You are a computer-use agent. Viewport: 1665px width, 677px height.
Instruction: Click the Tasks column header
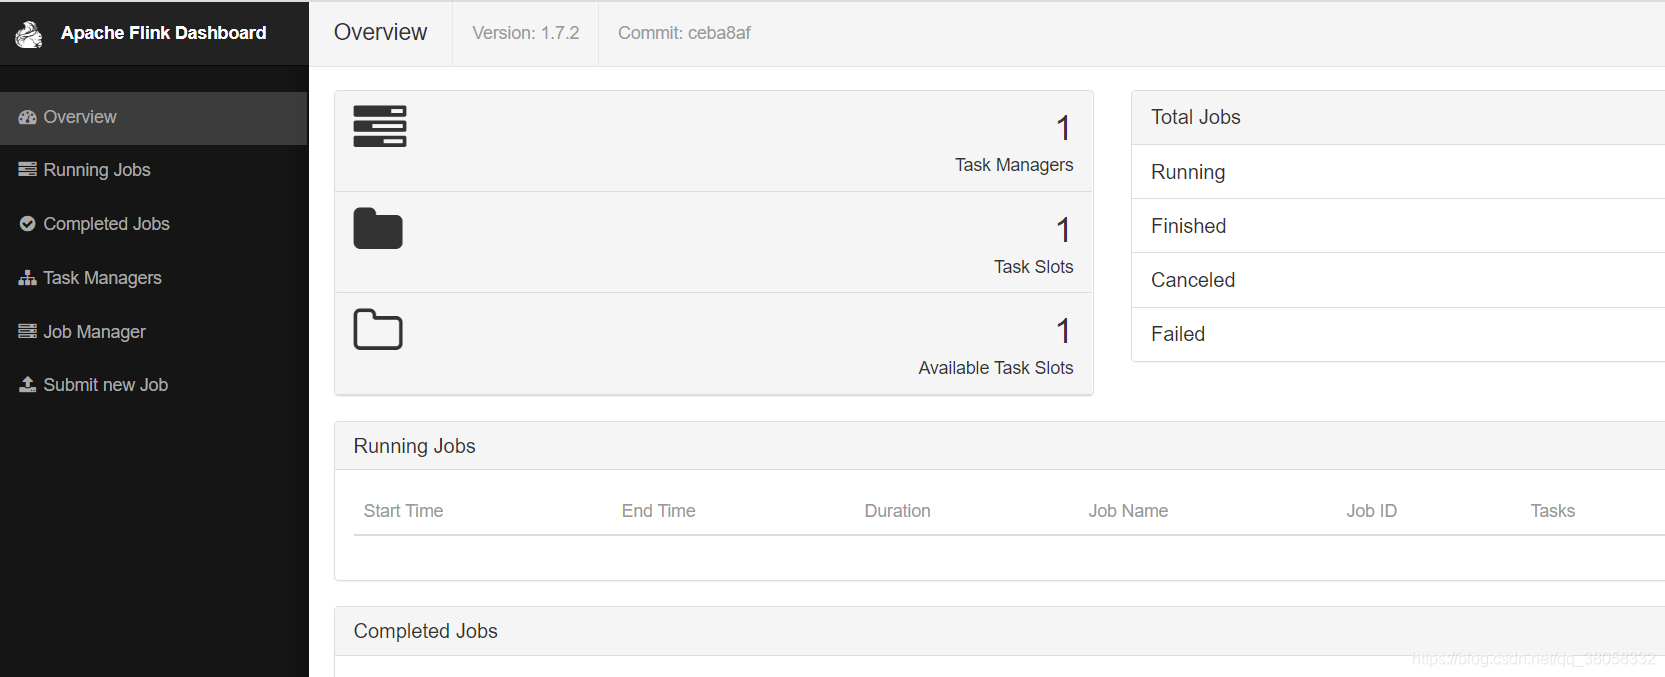tap(1552, 511)
